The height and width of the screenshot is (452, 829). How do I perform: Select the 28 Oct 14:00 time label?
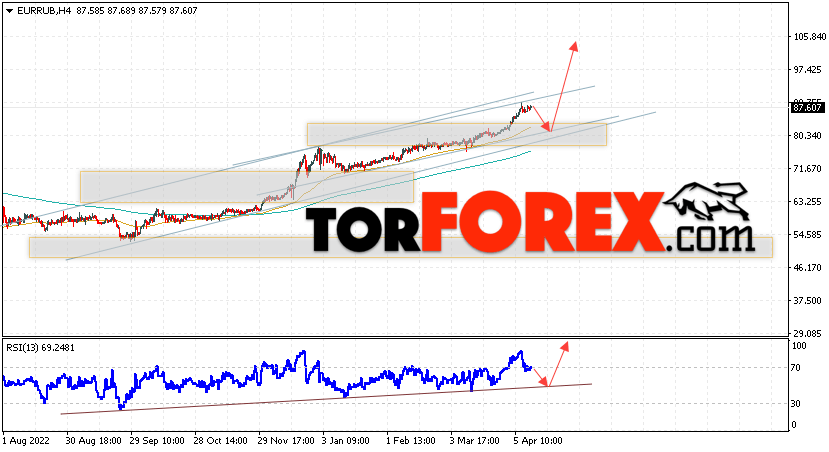[220, 441]
